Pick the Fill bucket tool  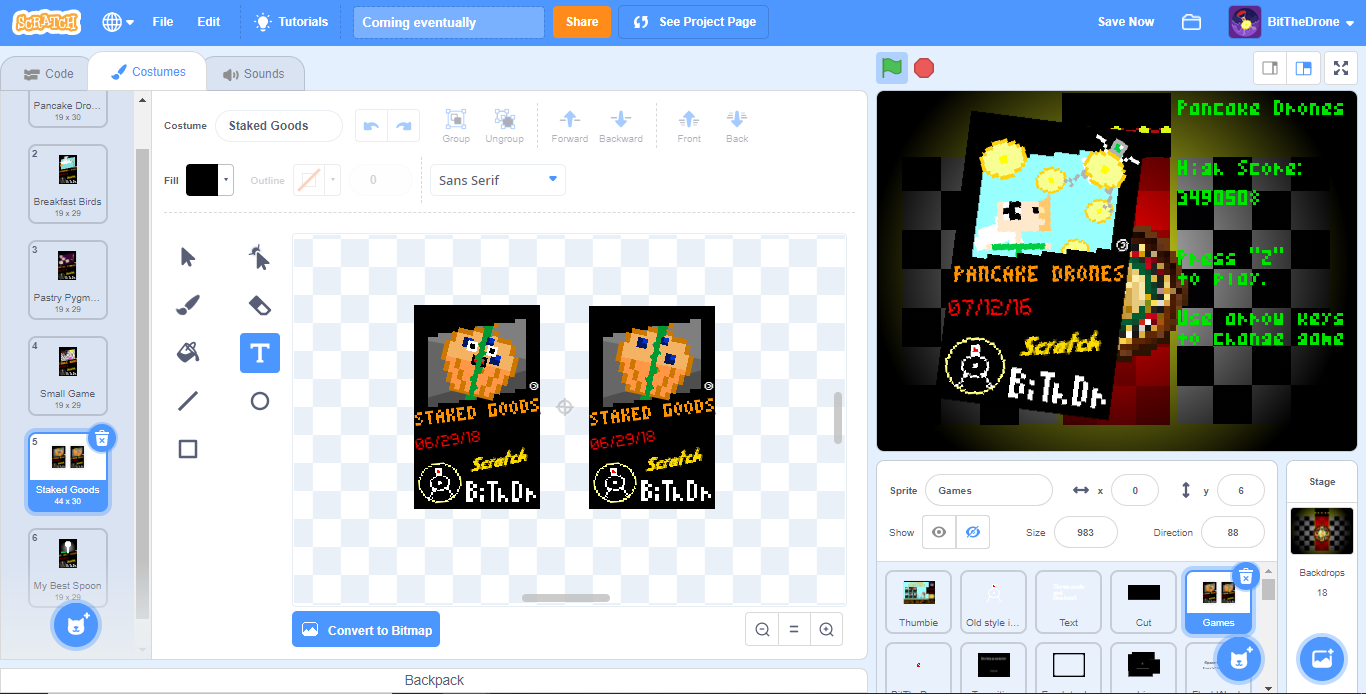point(187,353)
